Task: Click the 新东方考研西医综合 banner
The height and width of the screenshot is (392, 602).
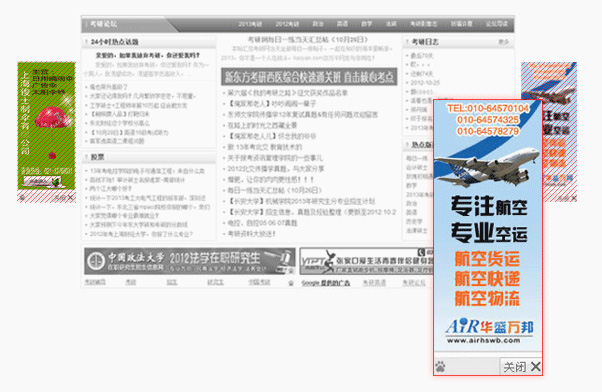Action: 309,77
